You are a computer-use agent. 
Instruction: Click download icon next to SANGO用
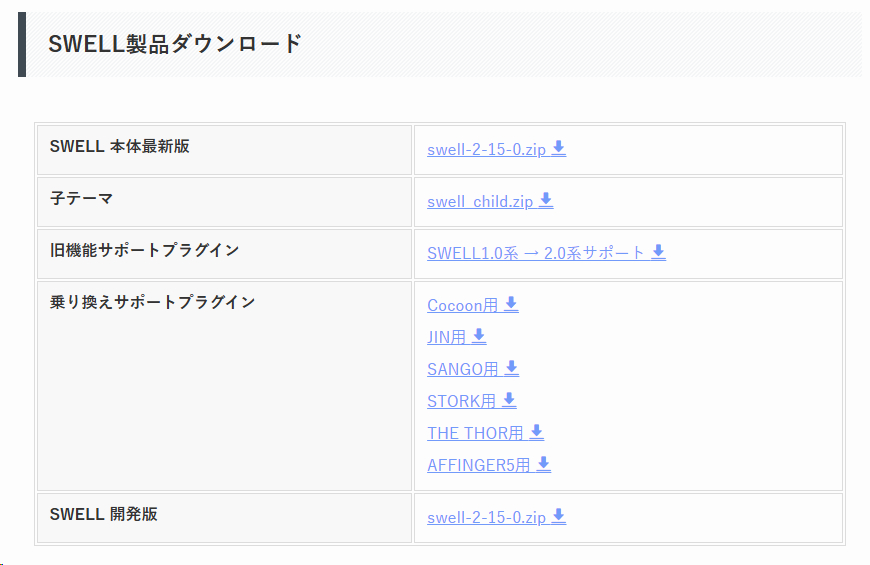point(511,369)
